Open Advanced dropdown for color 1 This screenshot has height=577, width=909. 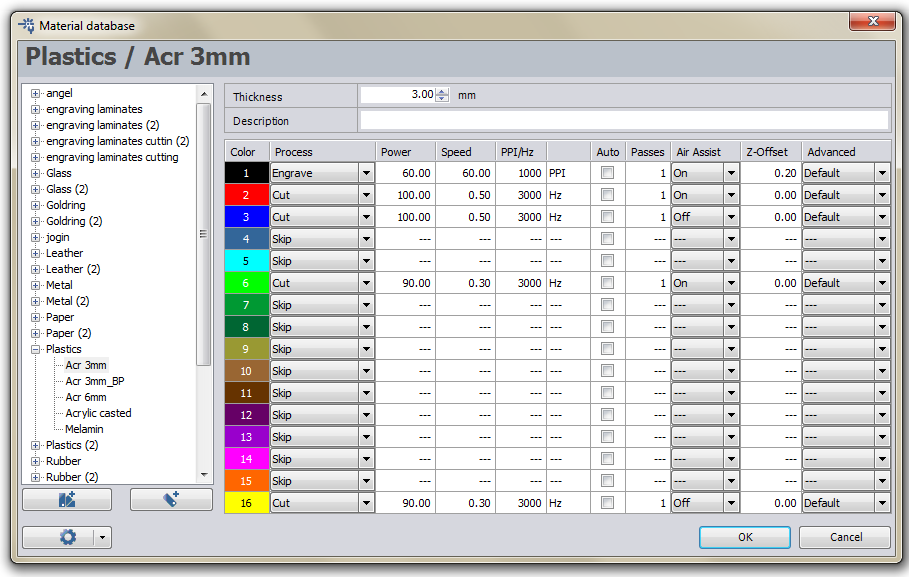[x=882, y=173]
